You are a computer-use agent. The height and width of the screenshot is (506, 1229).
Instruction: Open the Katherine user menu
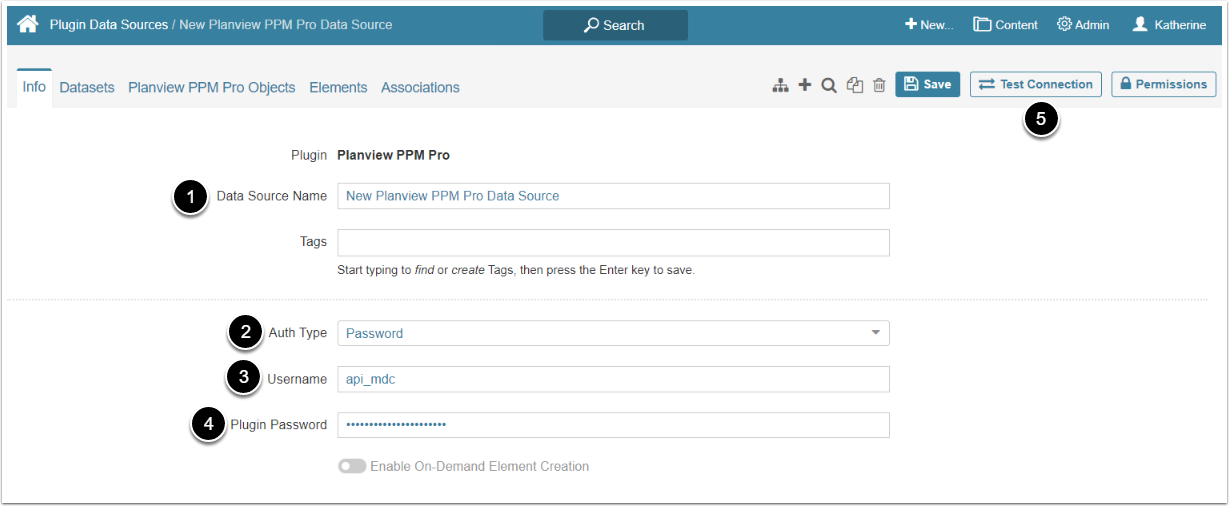pos(1169,25)
